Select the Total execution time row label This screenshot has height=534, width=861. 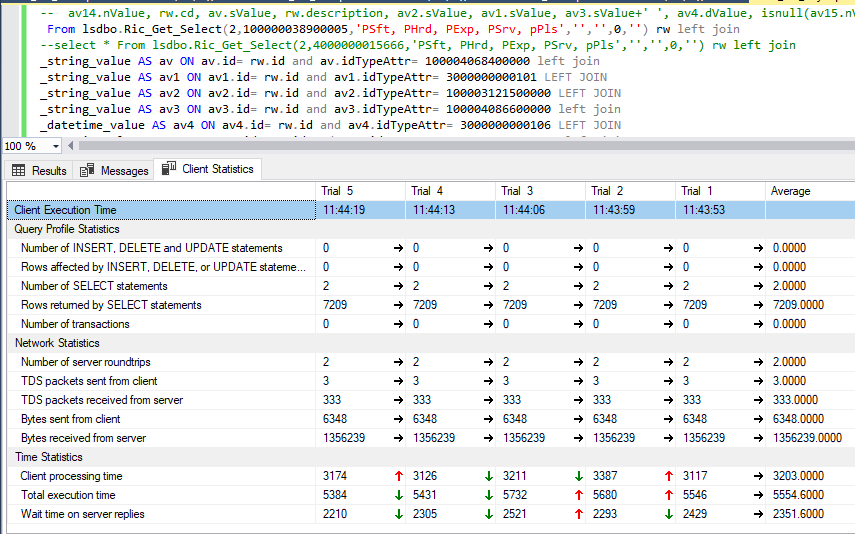click(x=68, y=495)
